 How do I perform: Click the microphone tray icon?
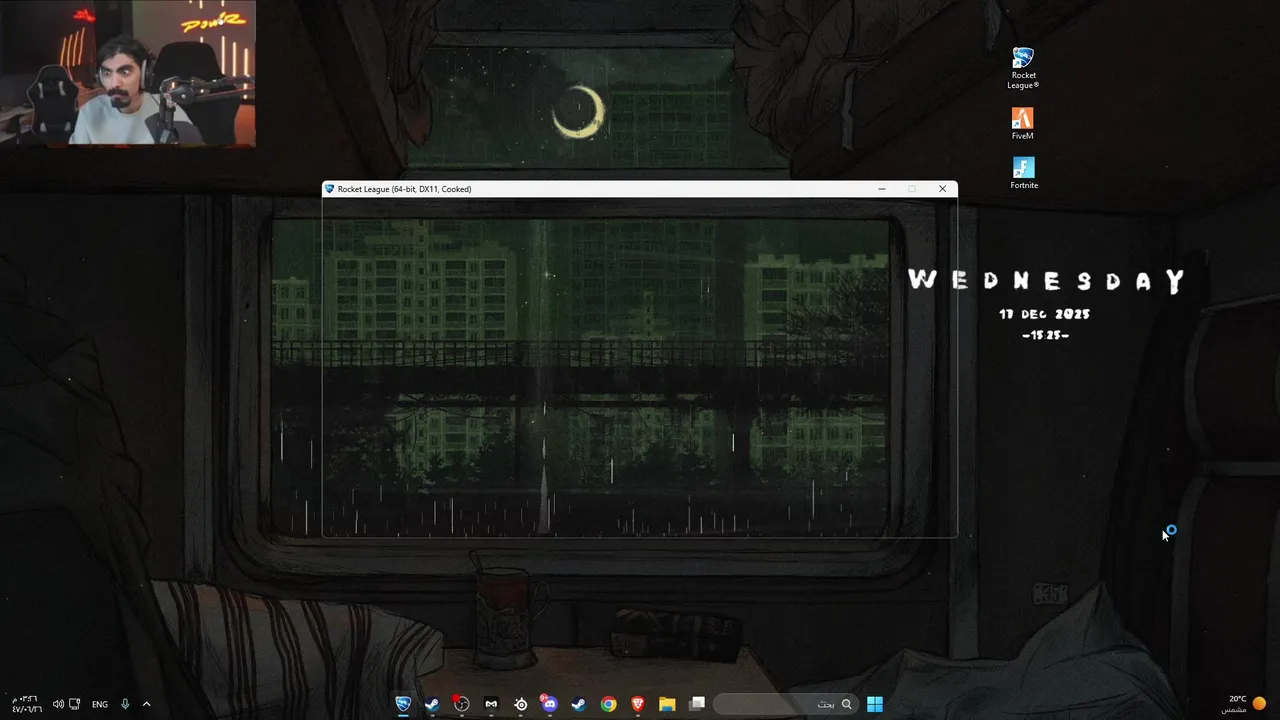tap(125, 704)
